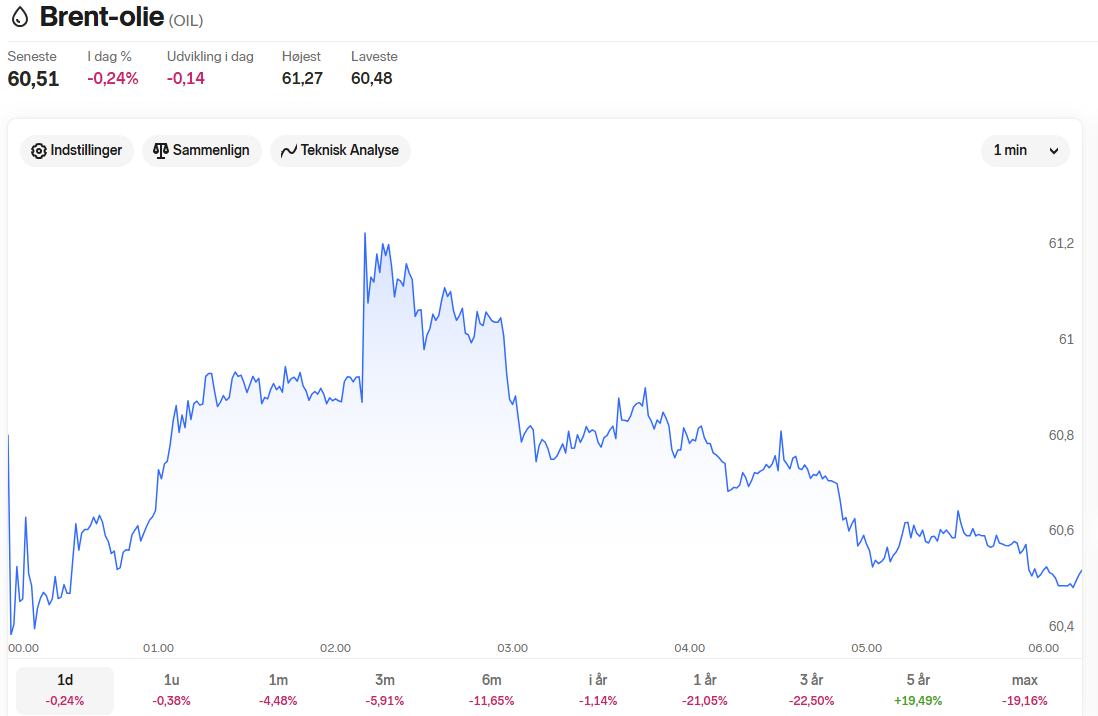Click the 60,4 price axis label

coord(1061,626)
